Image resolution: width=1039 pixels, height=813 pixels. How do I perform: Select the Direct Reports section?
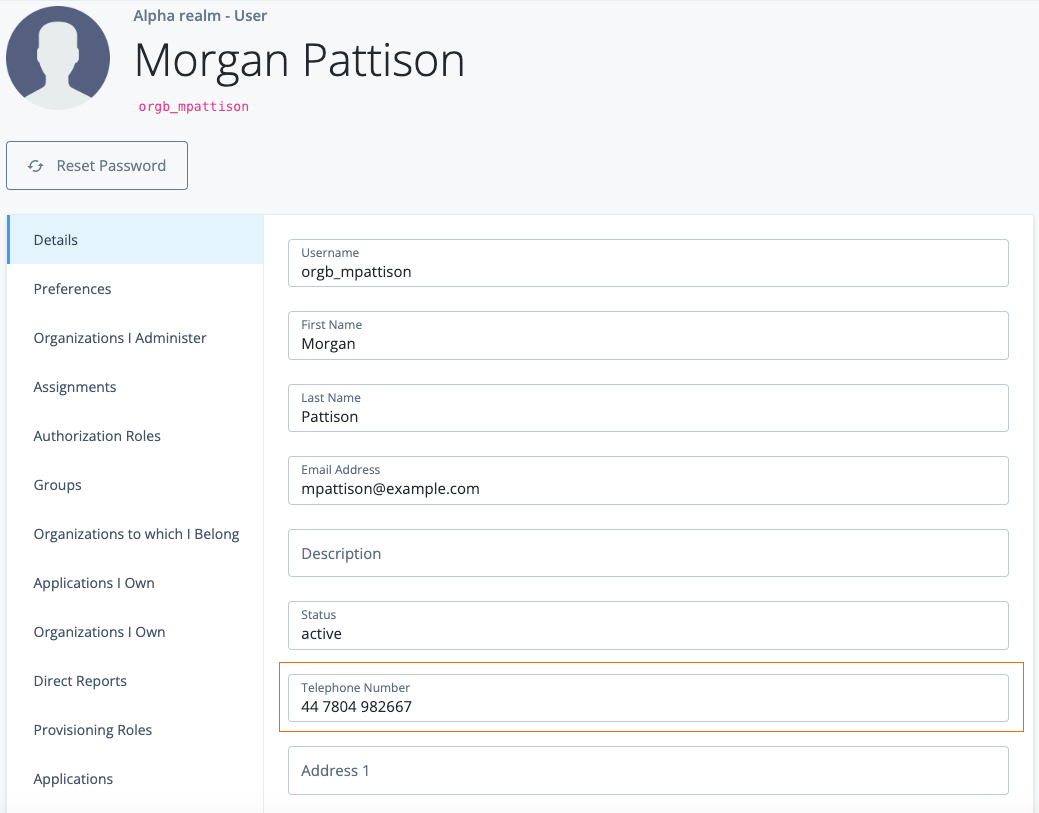[x=80, y=681]
